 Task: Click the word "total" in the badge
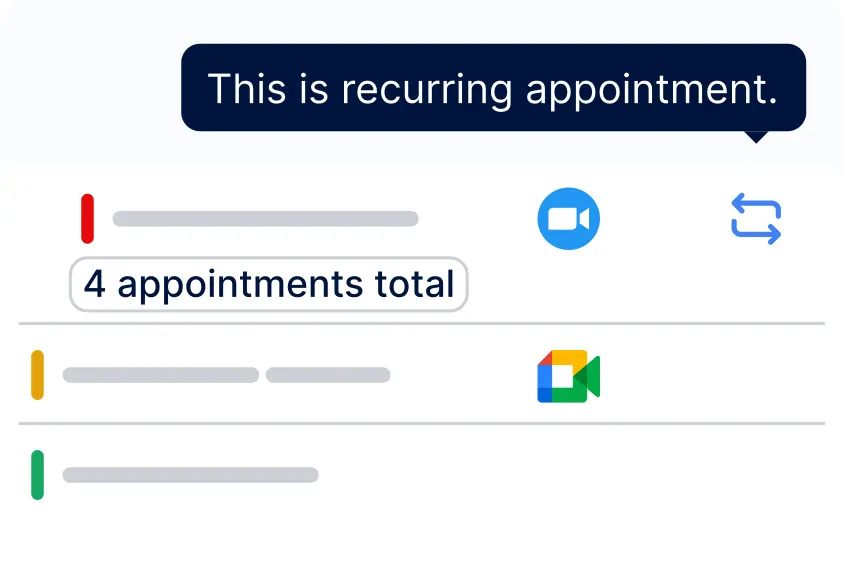pos(415,285)
